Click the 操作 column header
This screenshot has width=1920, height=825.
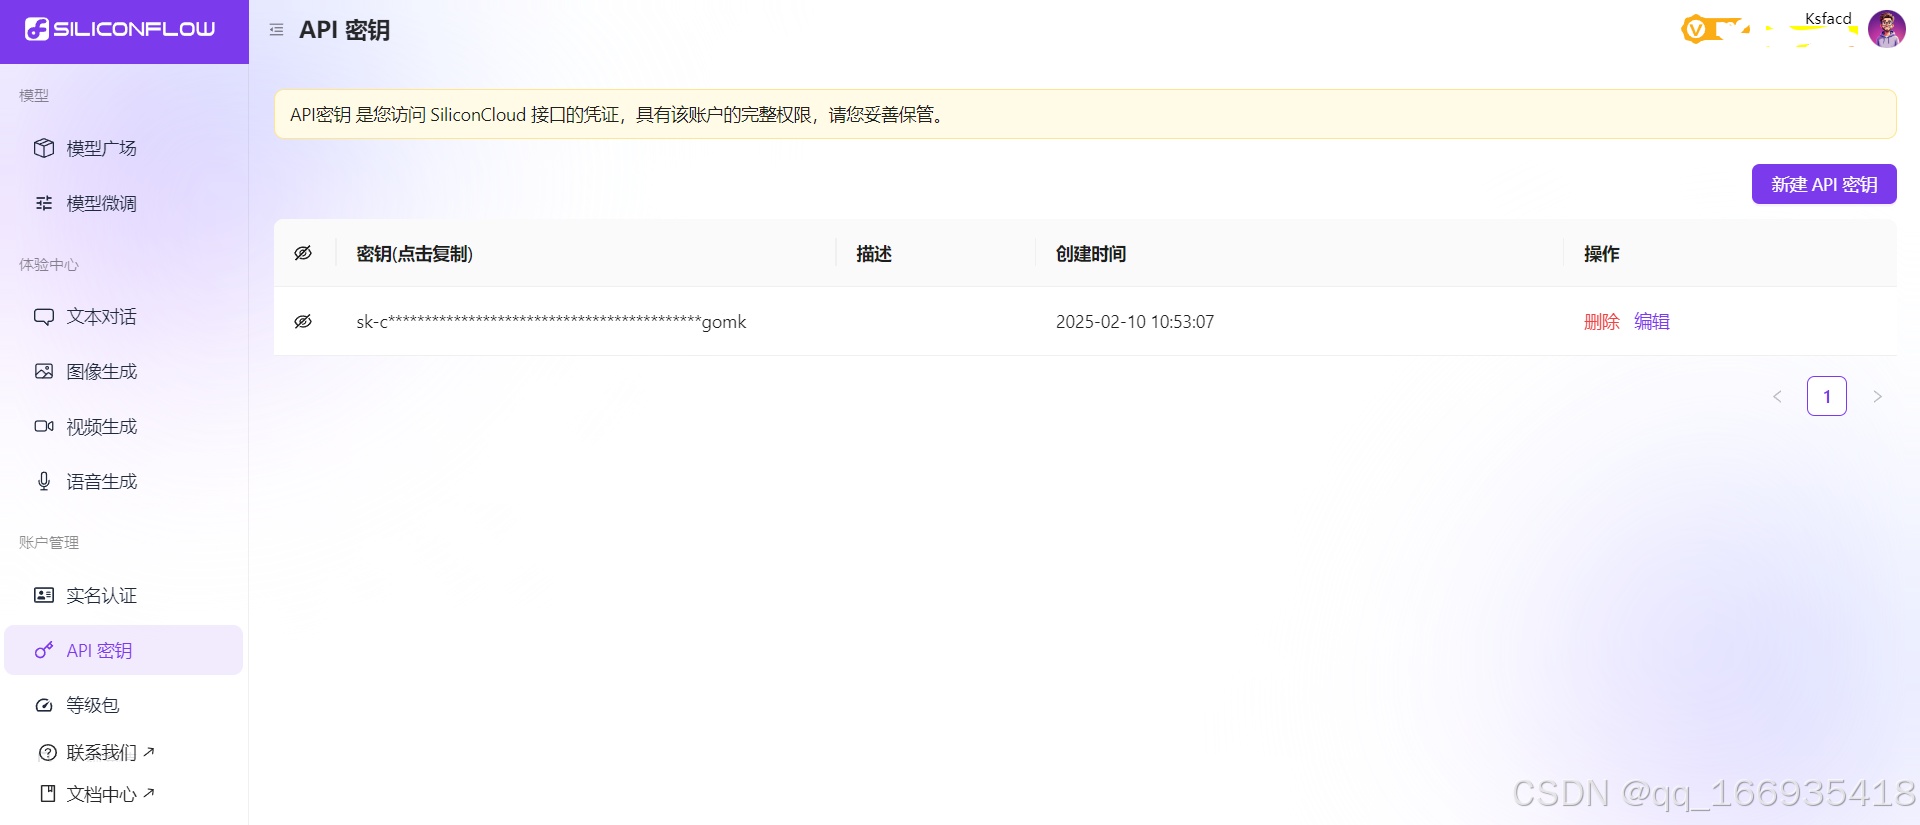(x=1602, y=254)
